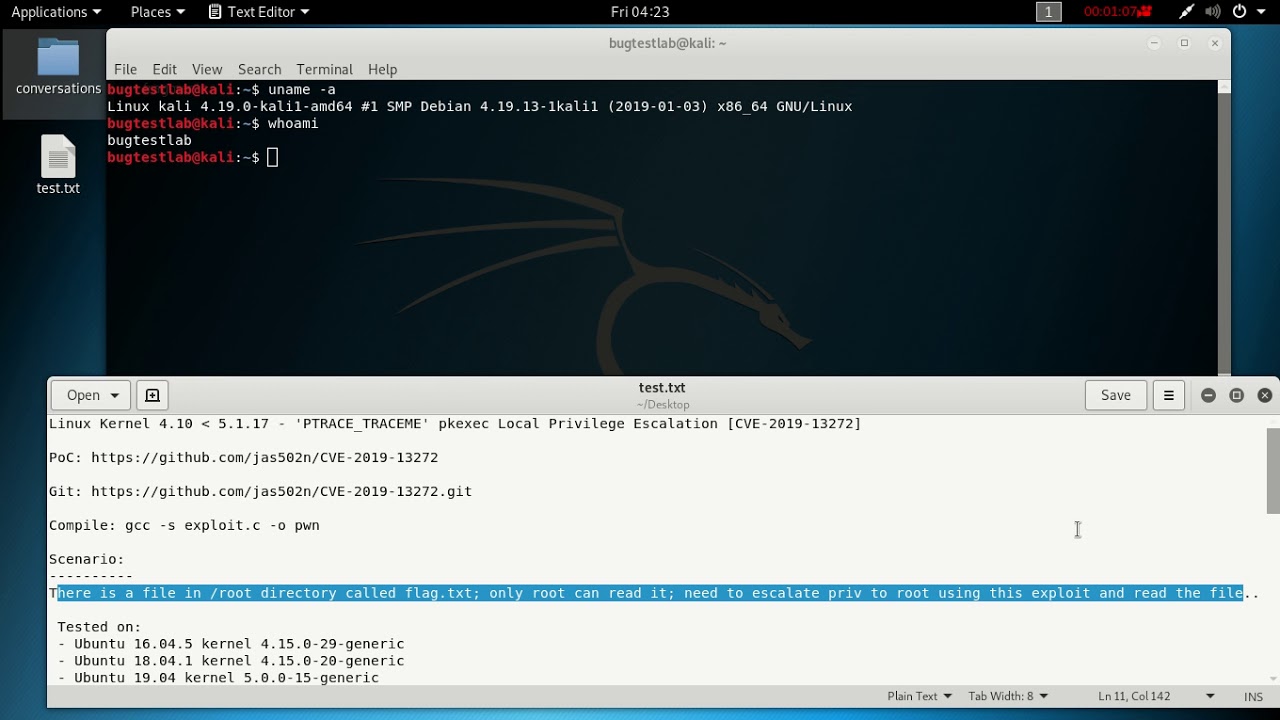Toggle the INS insert mode indicator
Screen dimensions: 1280x720
click(1253, 696)
